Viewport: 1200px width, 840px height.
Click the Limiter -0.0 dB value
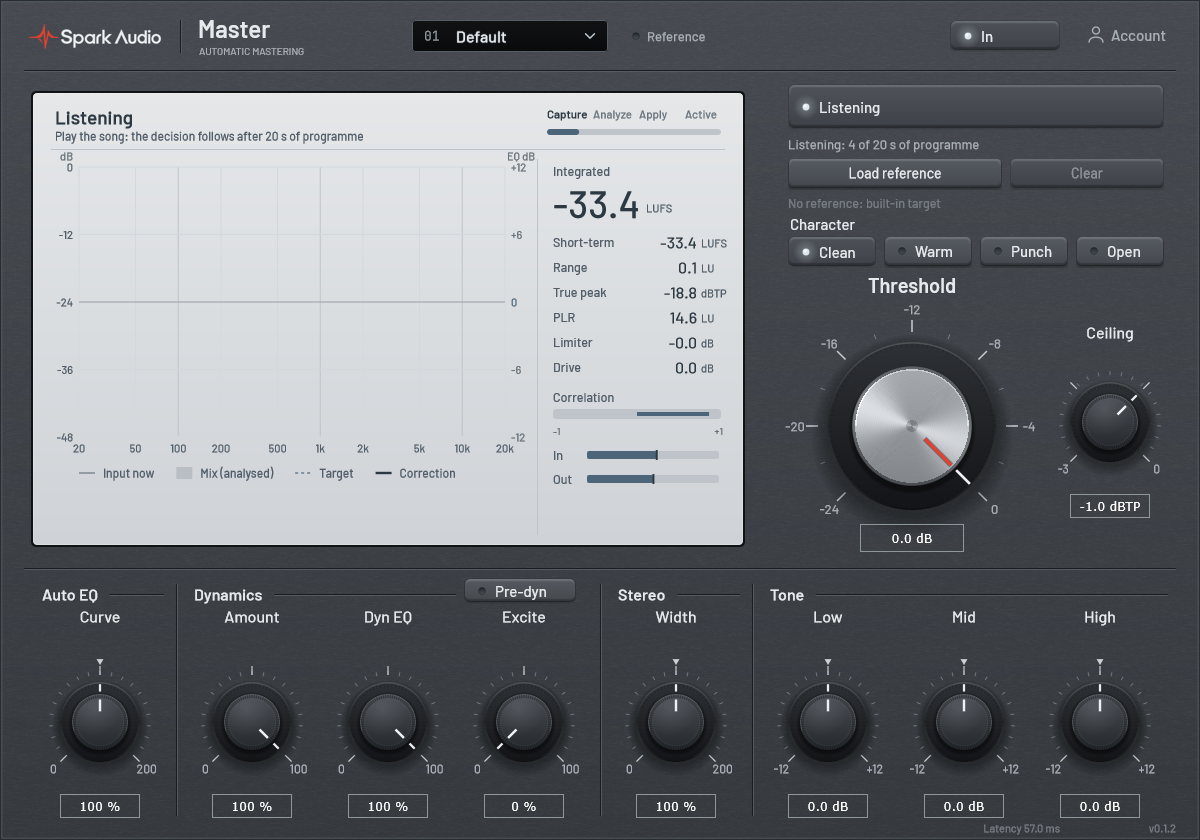[x=691, y=343]
